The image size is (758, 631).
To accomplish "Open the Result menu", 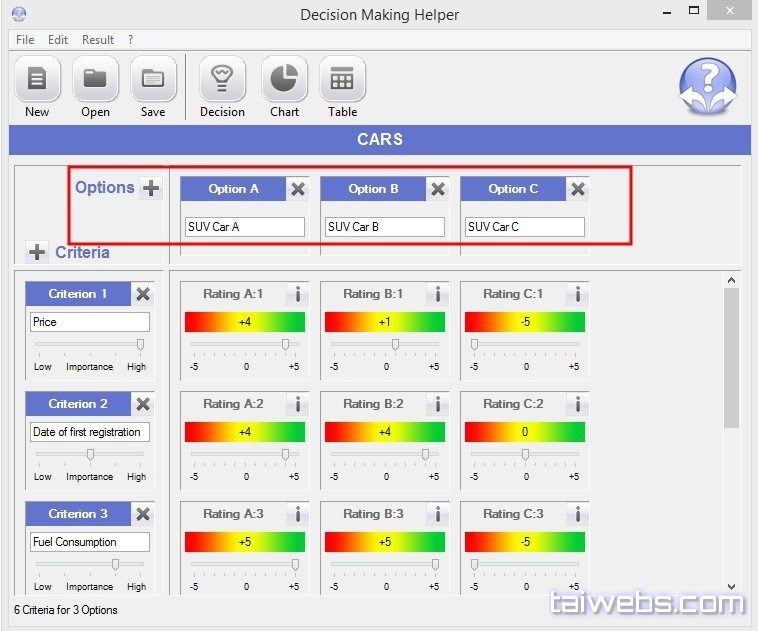I will 98,40.
